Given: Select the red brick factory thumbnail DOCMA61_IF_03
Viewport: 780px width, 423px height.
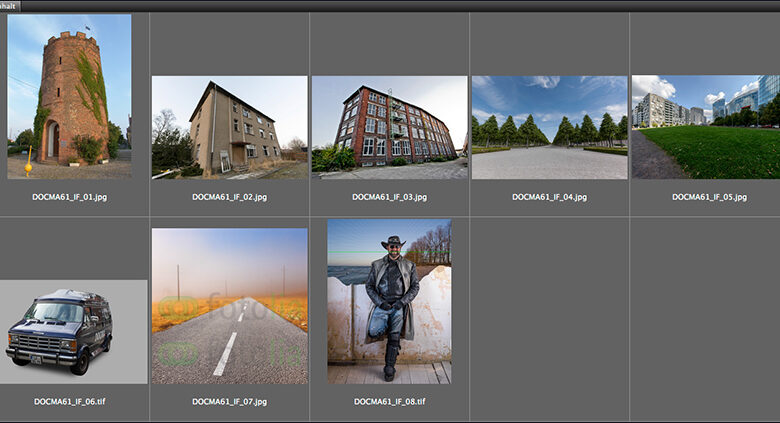Looking at the screenshot, I should 390,127.
